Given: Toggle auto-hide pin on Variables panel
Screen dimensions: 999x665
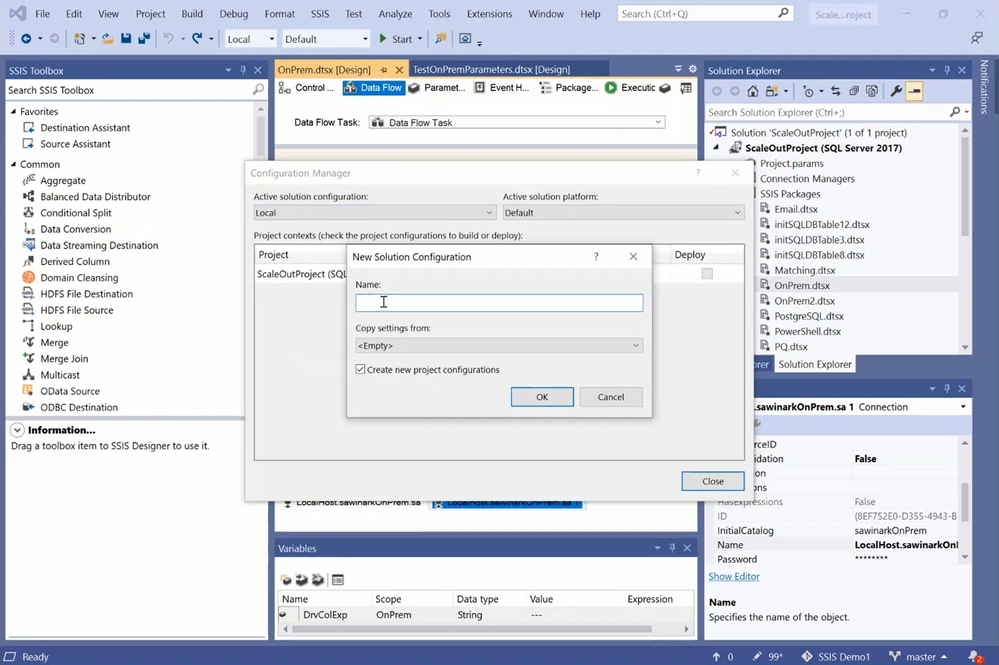Looking at the screenshot, I should click(x=672, y=548).
